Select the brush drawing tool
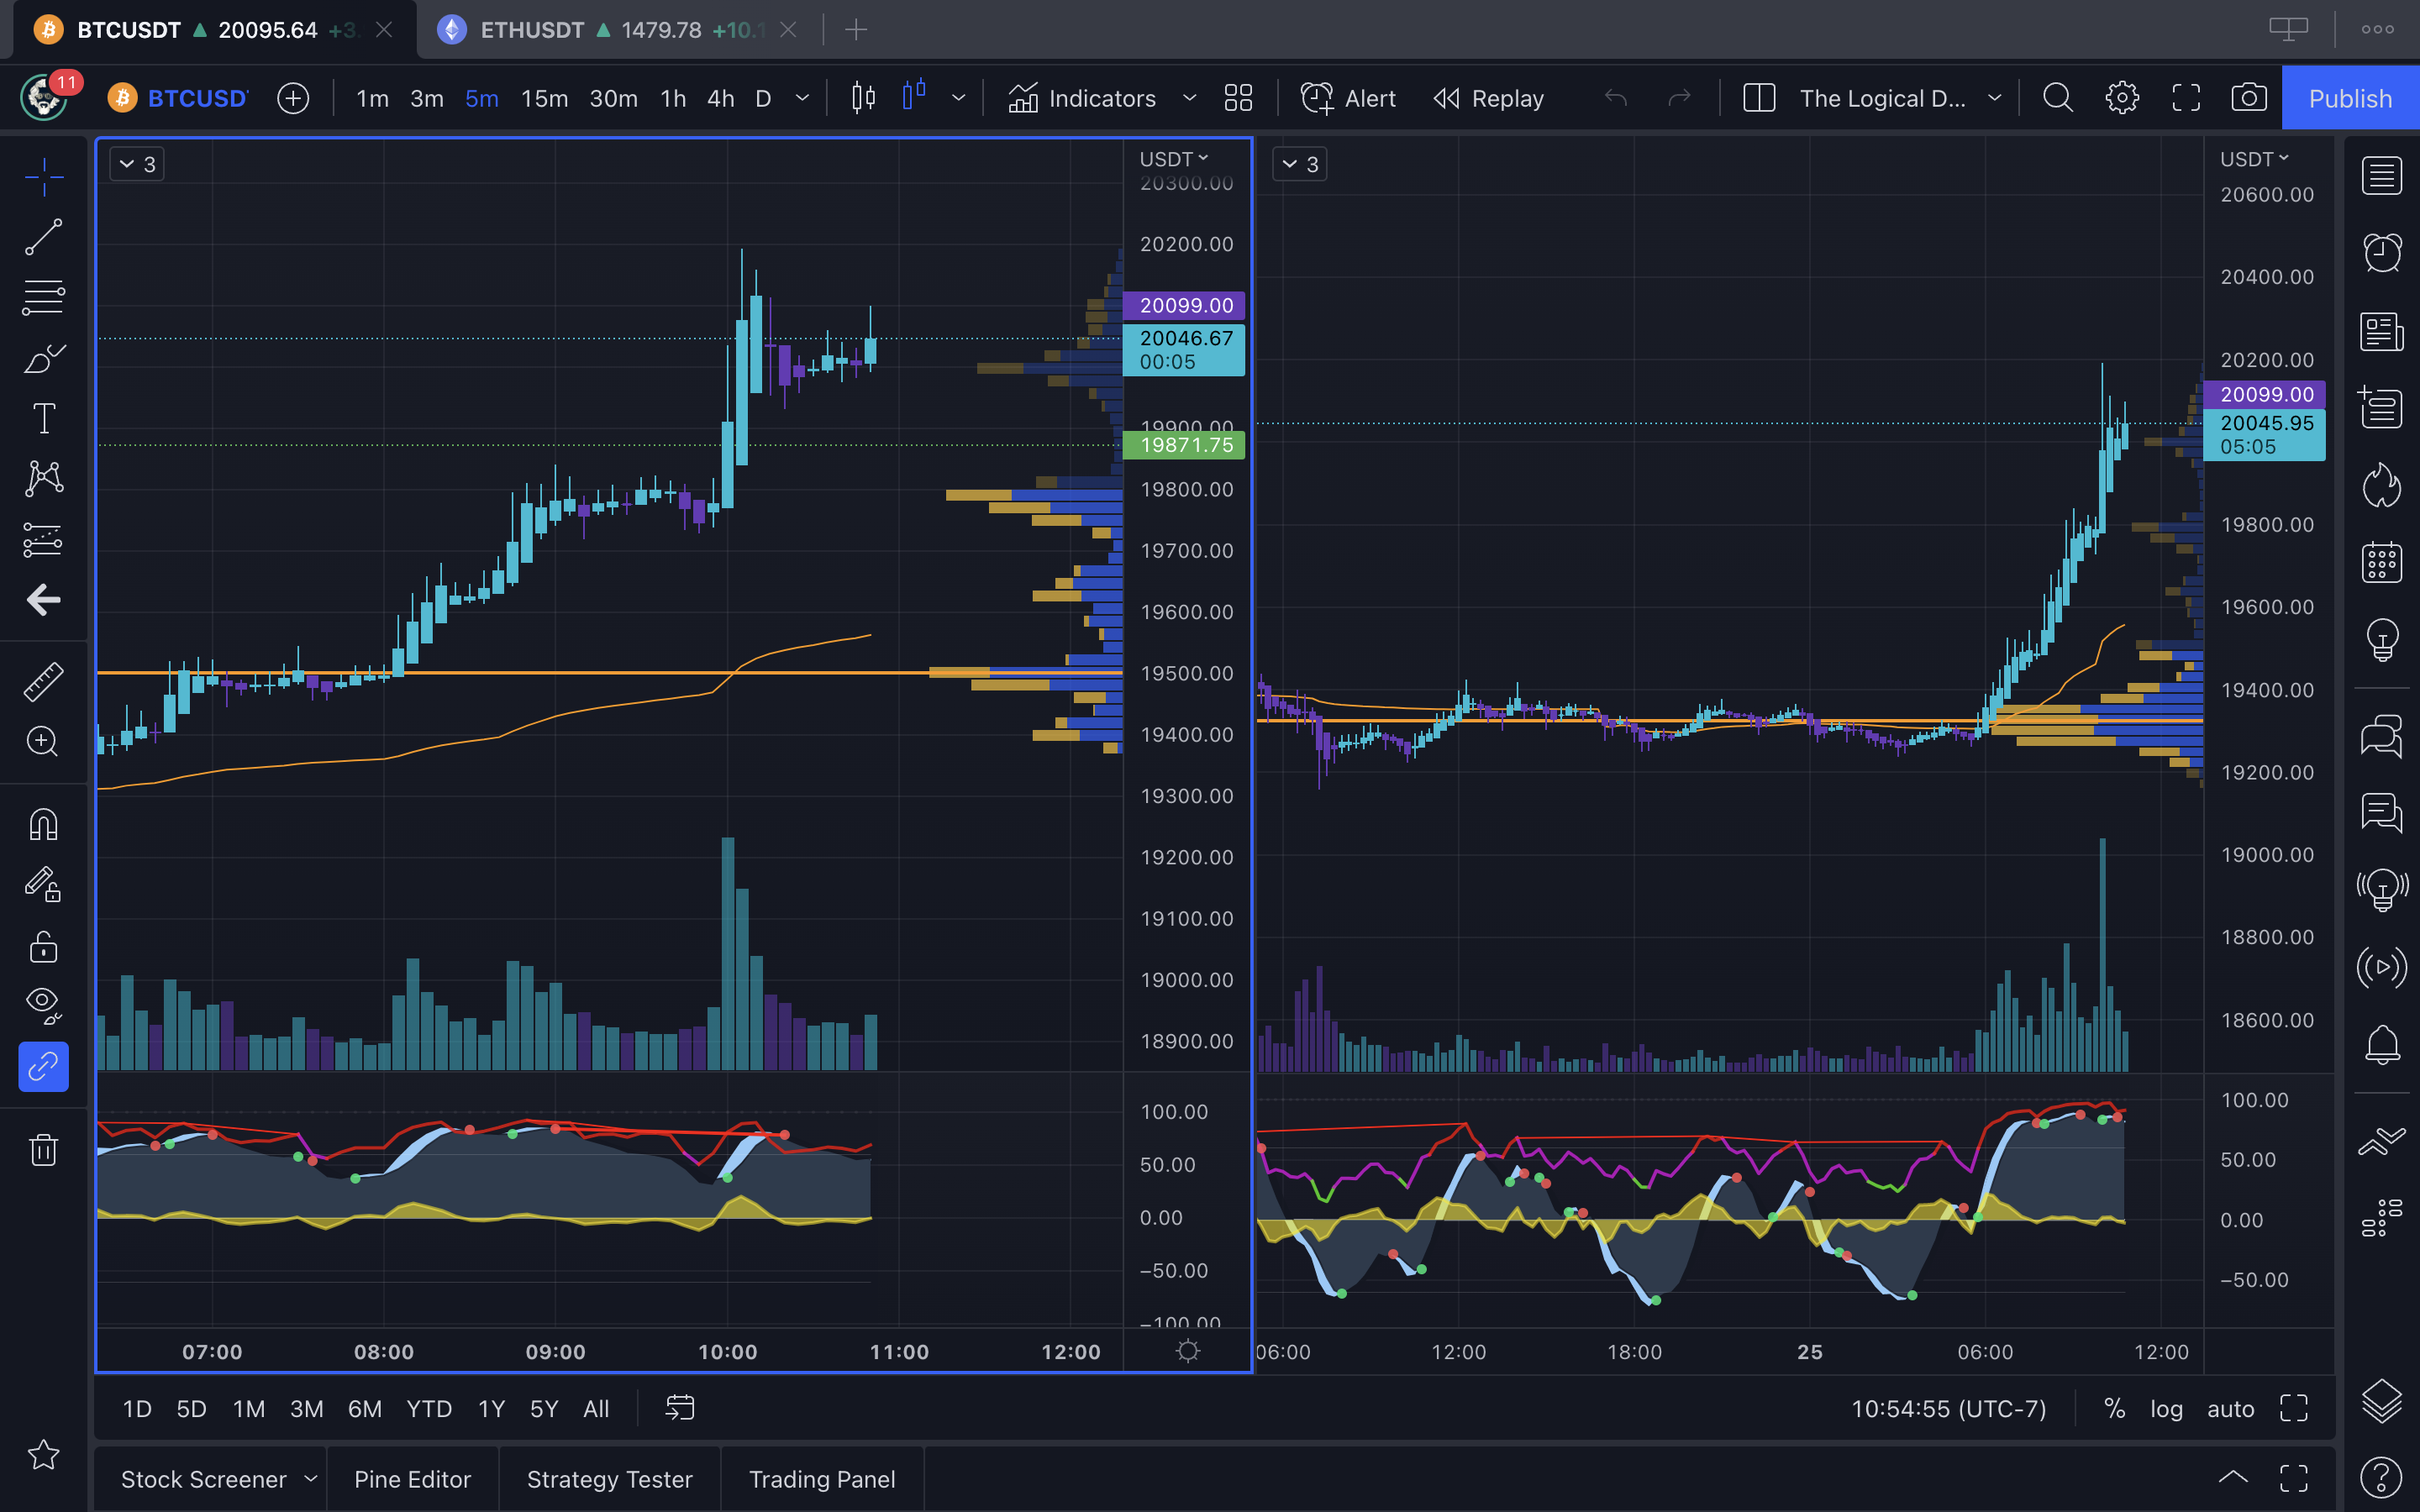 44,358
